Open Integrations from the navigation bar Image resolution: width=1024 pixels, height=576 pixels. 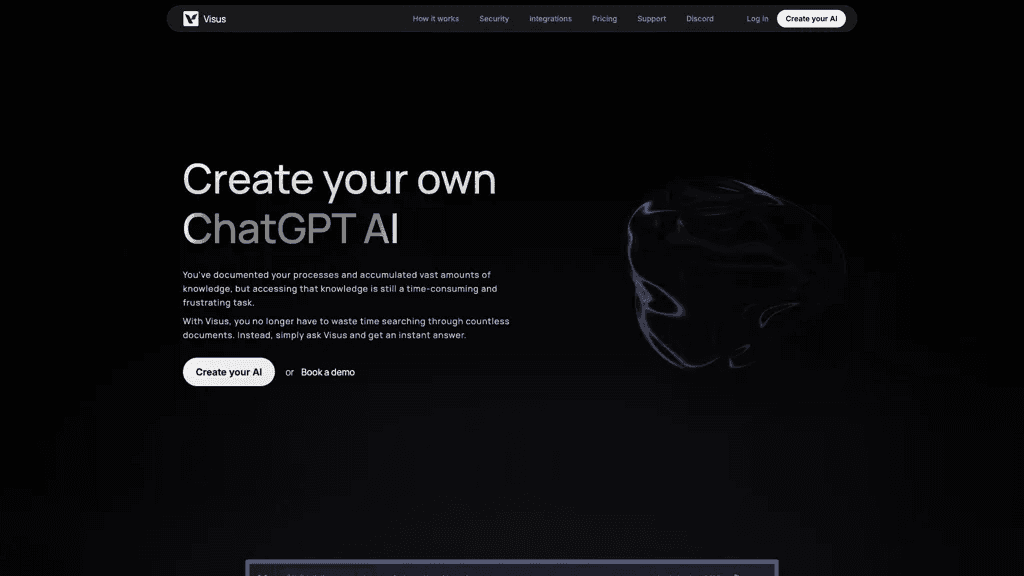(550, 19)
